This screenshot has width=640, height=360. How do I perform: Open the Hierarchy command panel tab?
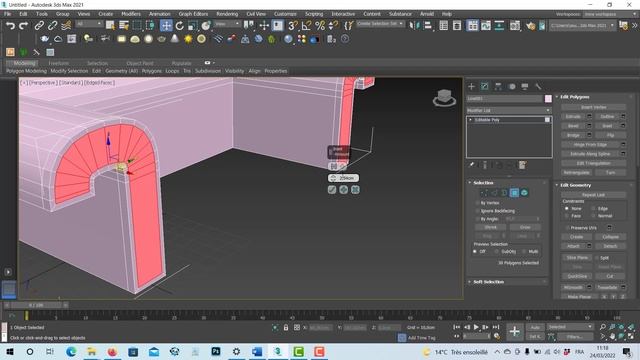498,87
